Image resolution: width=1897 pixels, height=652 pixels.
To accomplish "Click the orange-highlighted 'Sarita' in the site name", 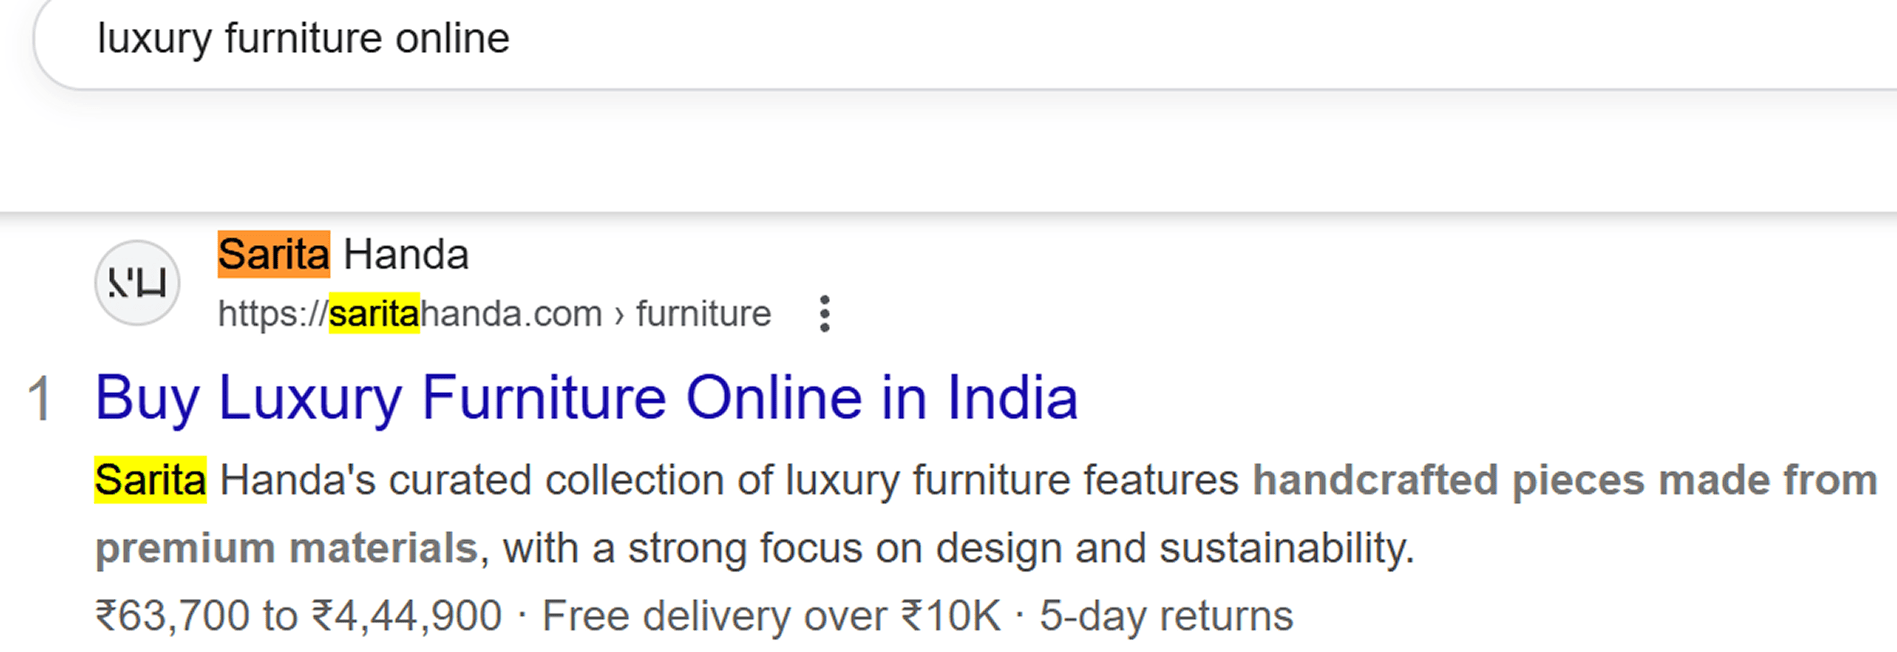I will pyautogui.click(x=273, y=254).
